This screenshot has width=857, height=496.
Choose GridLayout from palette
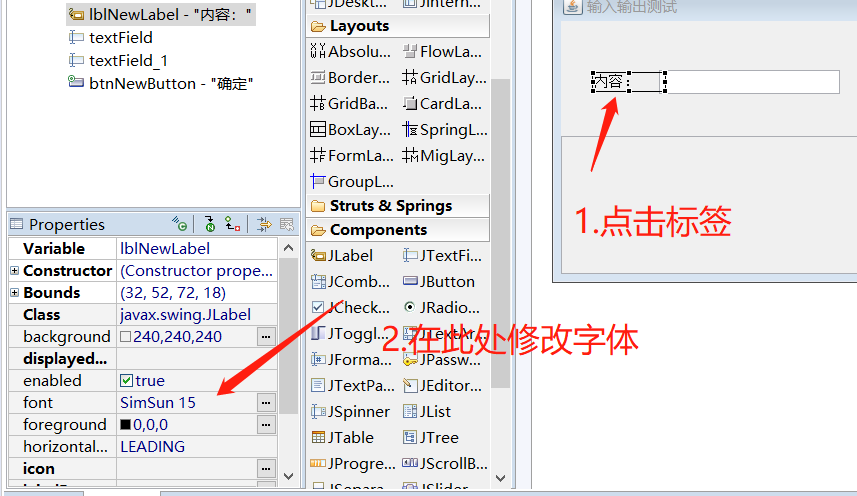pos(444,78)
